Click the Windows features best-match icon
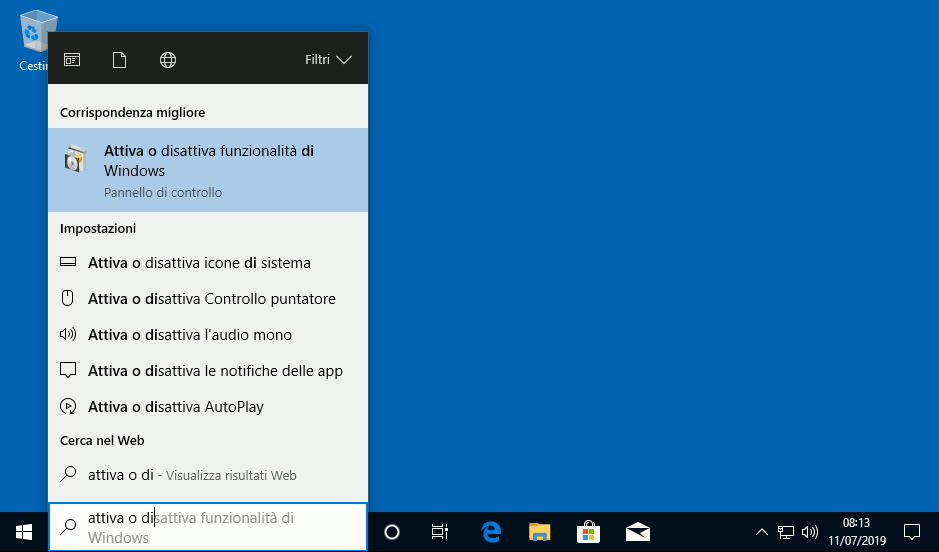The height and width of the screenshot is (552, 939). click(75, 159)
